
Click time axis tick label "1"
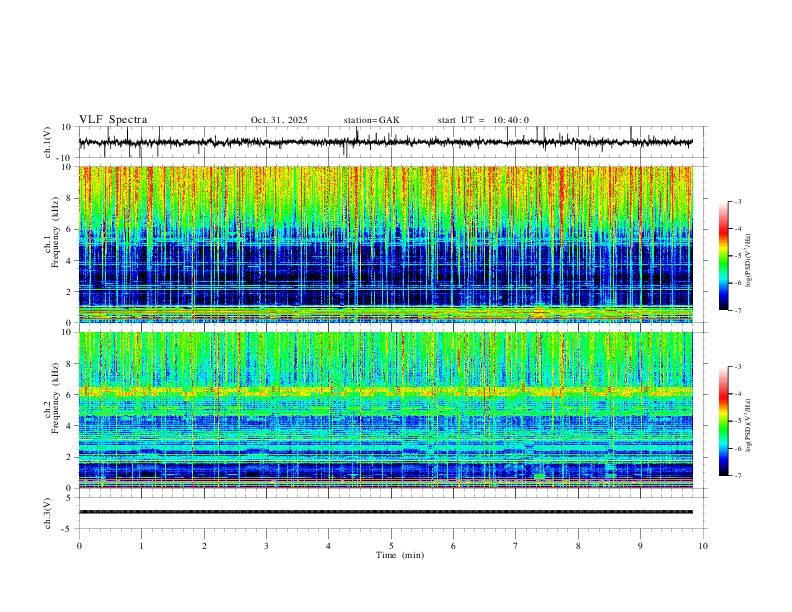point(141,546)
